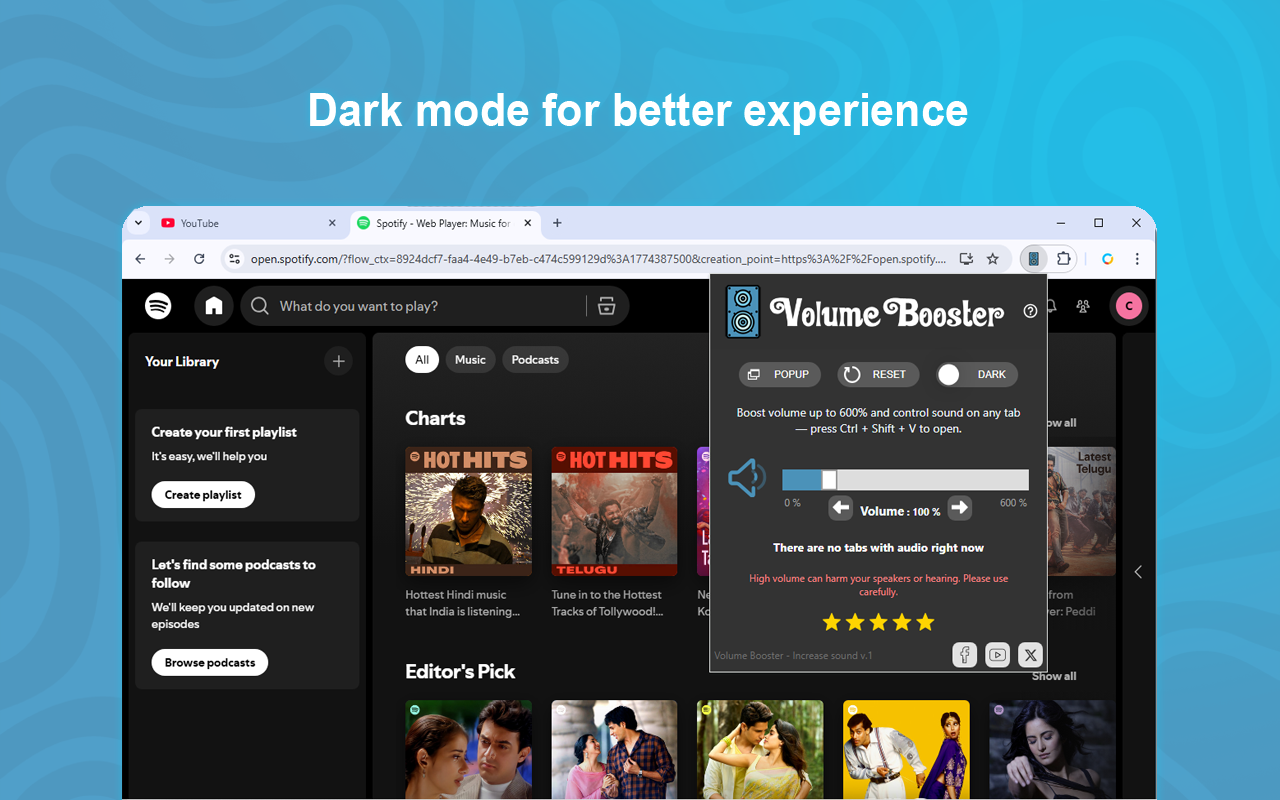
Task: Click the Create playlist button
Action: click(x=203, y=495)
